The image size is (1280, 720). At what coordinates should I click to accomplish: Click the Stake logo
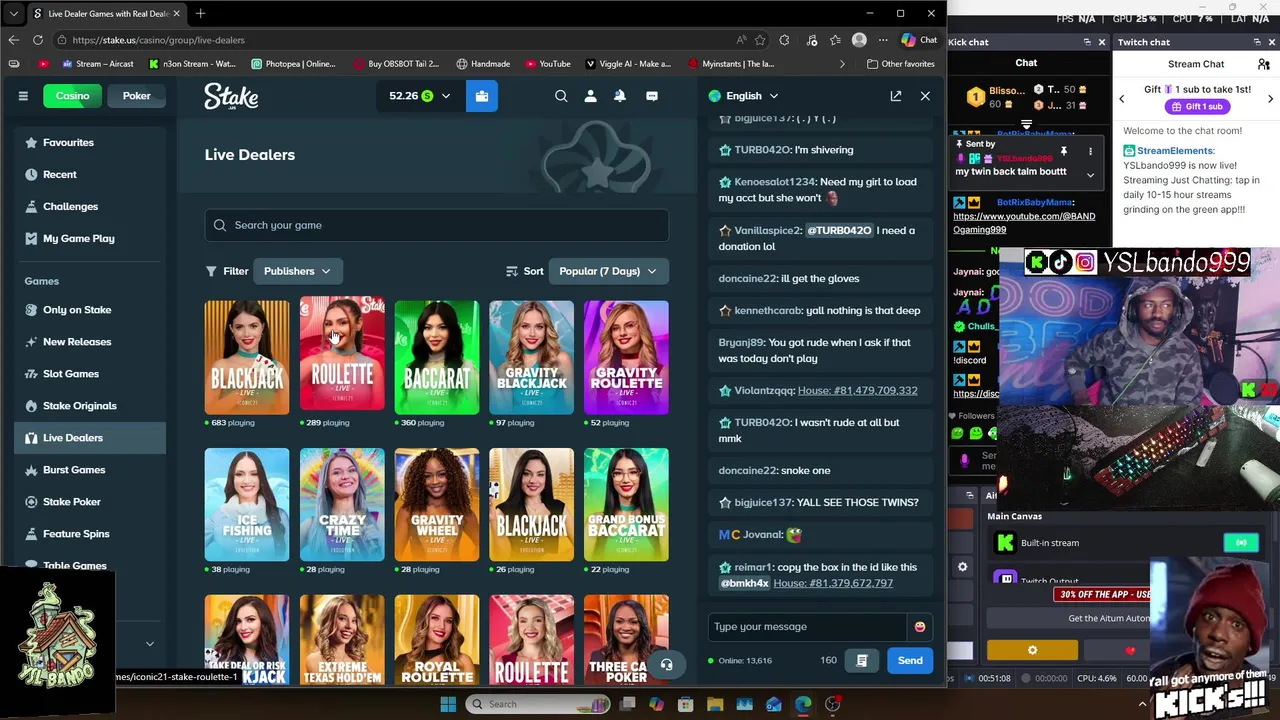tap(231, 96)
